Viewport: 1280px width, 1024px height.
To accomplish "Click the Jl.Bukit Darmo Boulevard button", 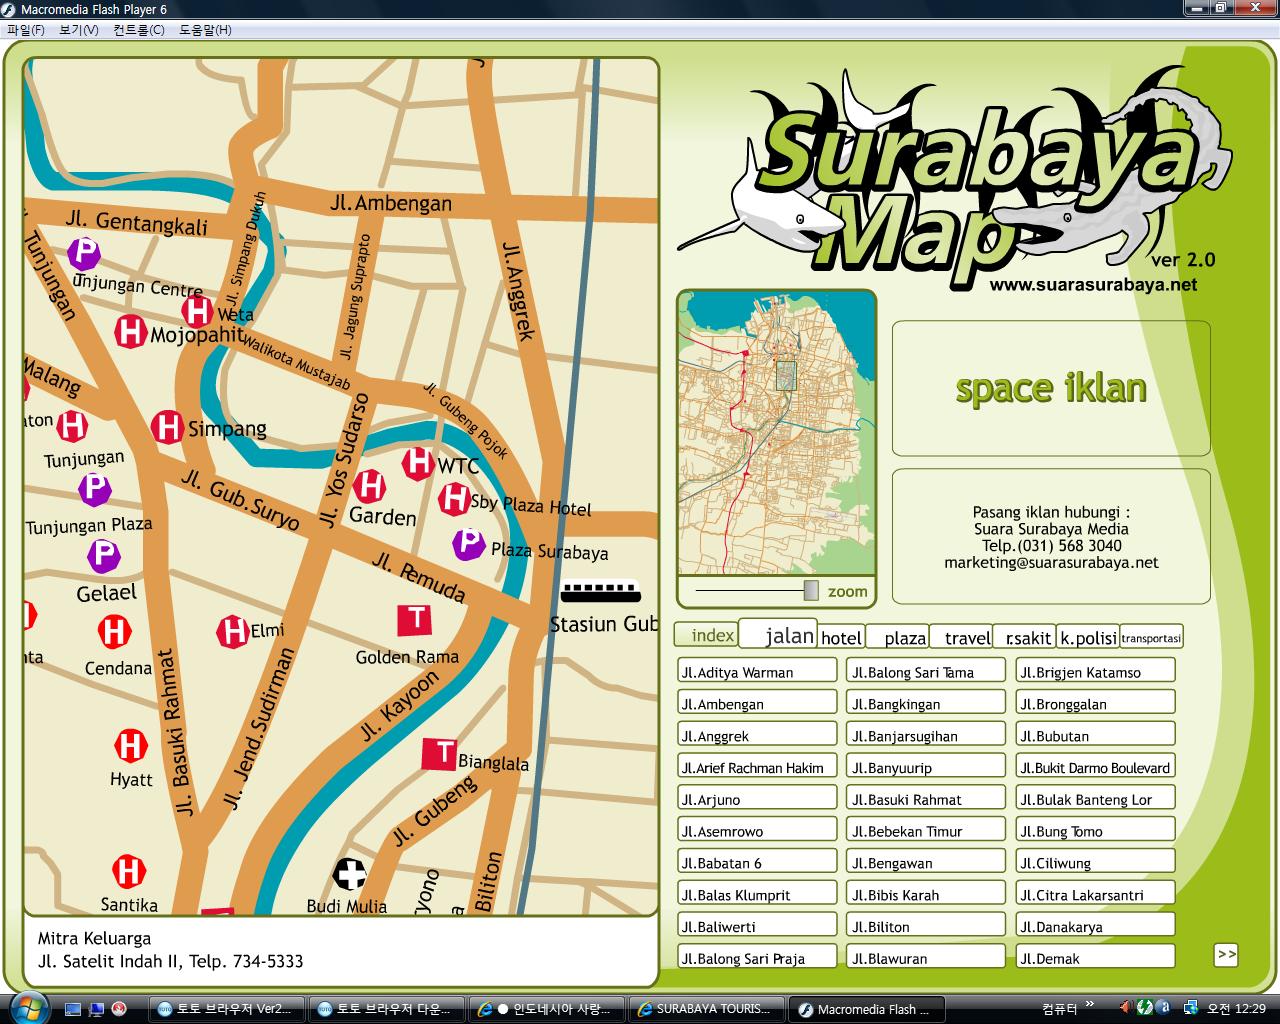I will 1094,765.
